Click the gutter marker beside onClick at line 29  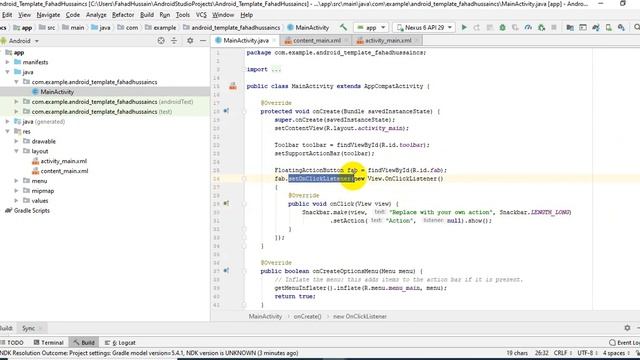point(226,203)
